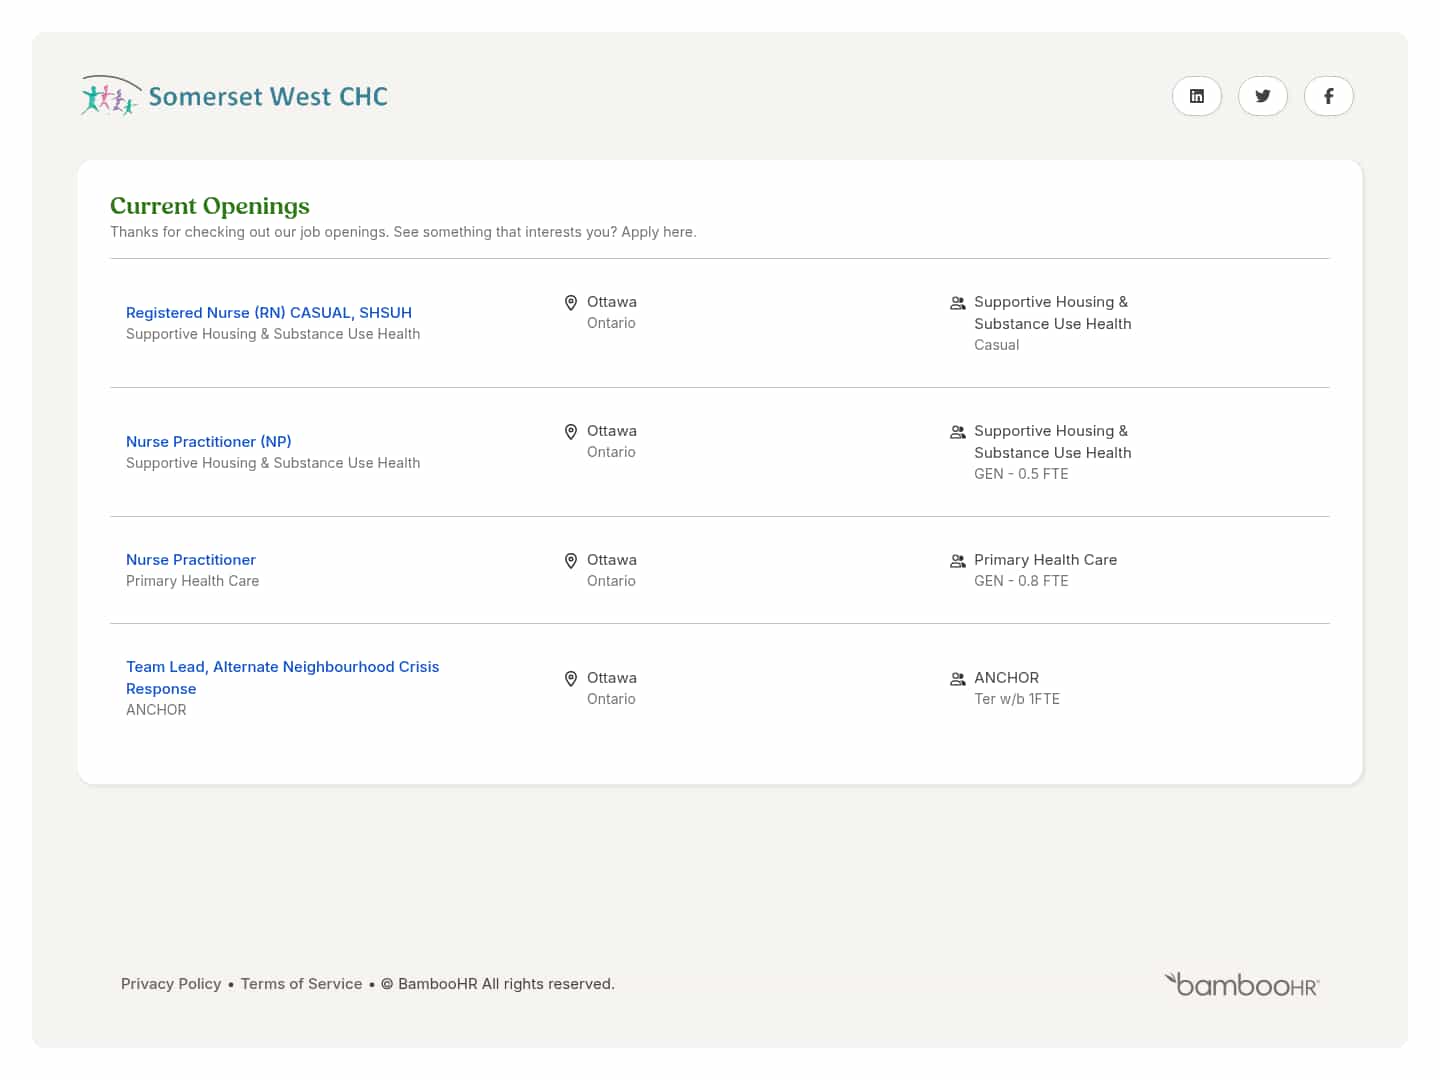Click the BambooHR logo in footer
Screen dimensions: 1440x1080
point(1241,985)
